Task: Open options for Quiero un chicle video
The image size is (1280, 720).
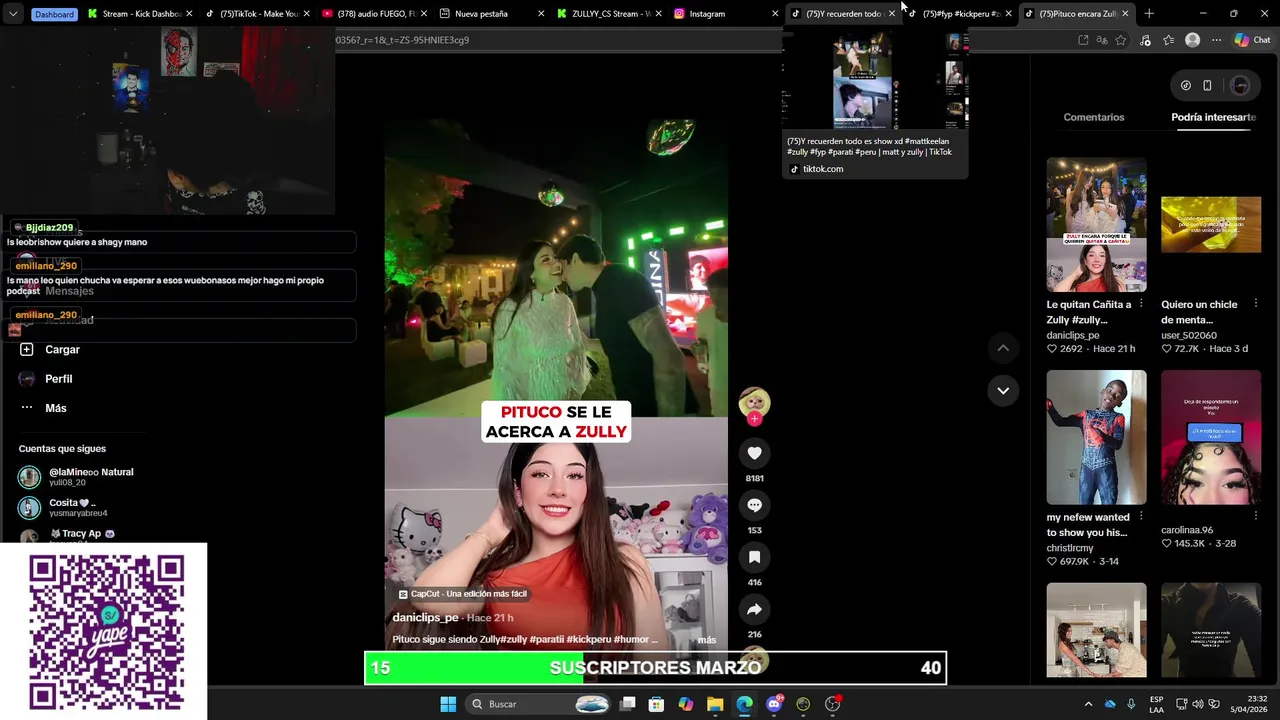Action: point(1255,304)
